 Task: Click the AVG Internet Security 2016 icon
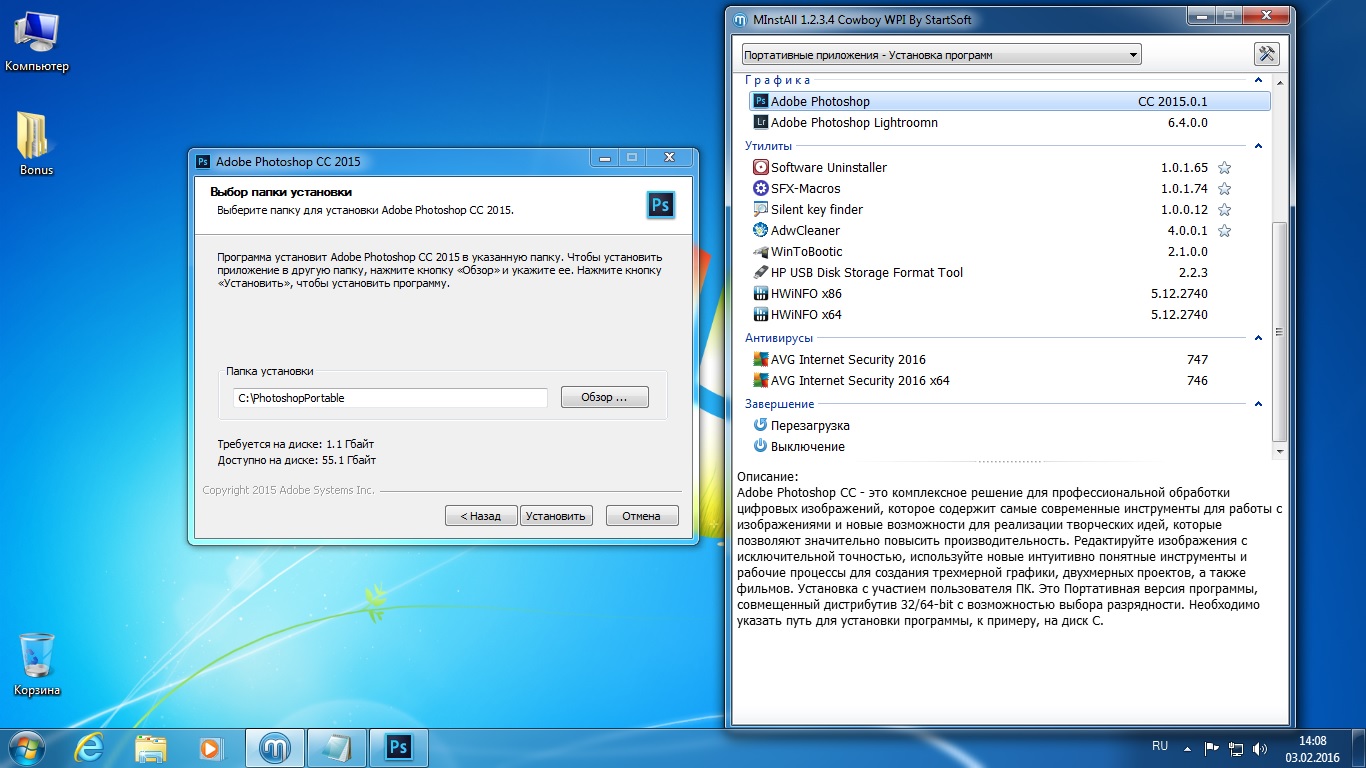click(x=761, y=359)
